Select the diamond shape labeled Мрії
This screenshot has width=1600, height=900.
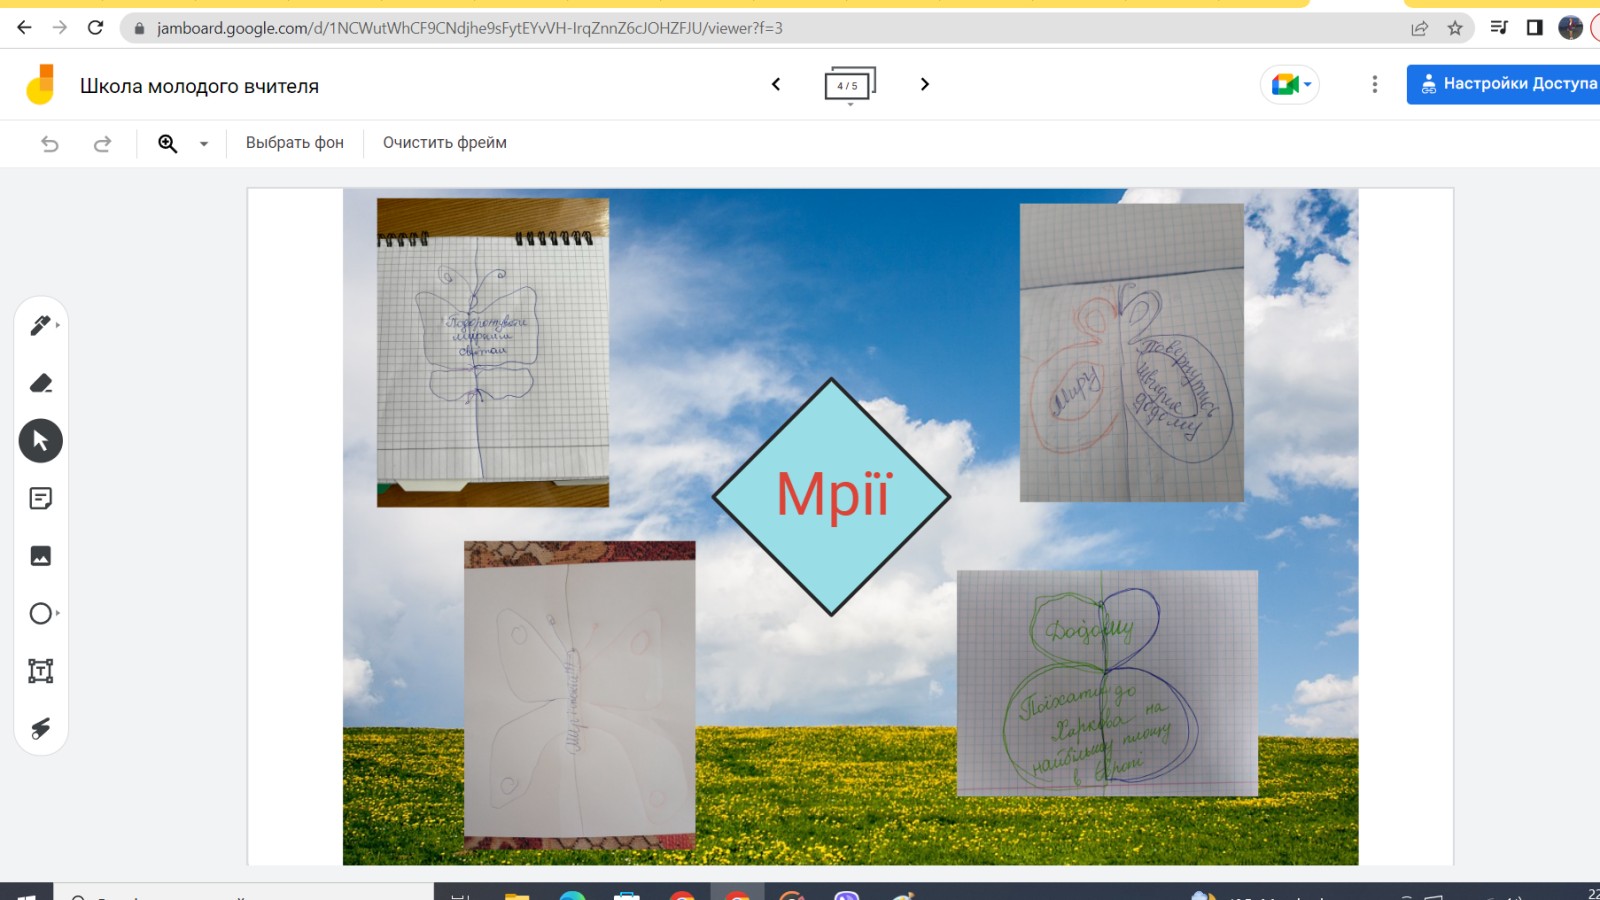pos(832,496)
